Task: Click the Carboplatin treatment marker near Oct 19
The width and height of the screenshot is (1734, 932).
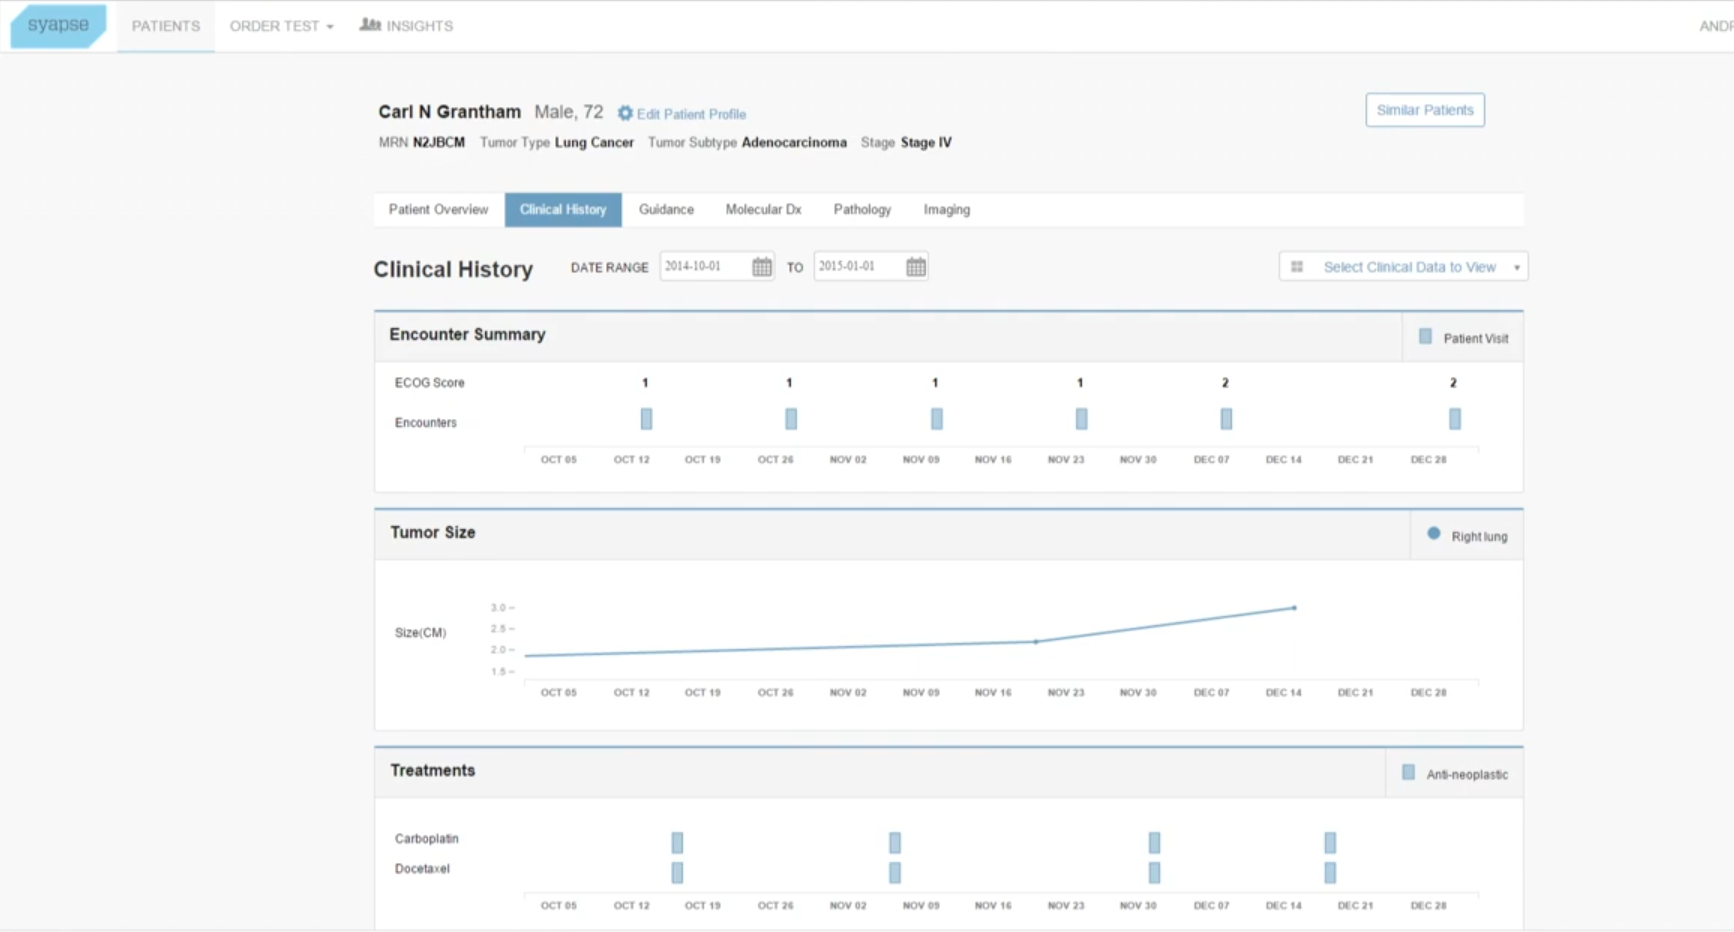Action: point(677,842)
